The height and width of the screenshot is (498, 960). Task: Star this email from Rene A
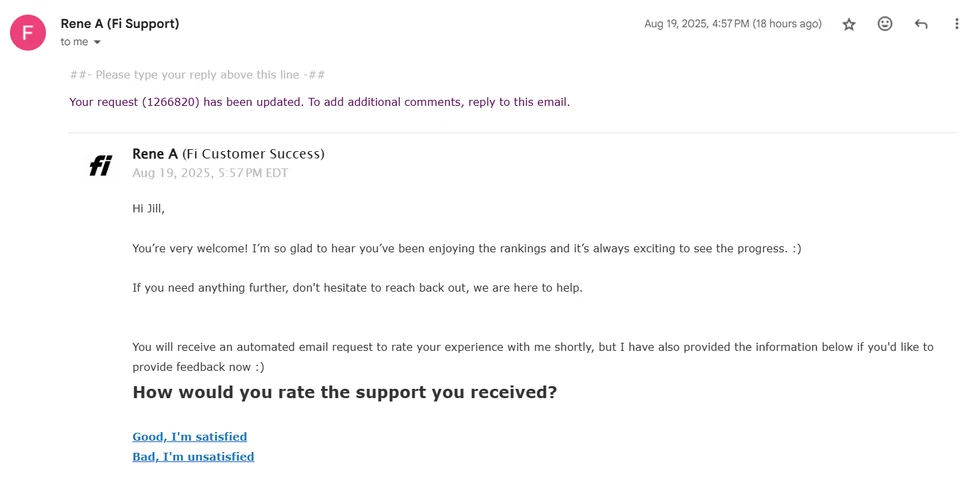[x=849, y=24]
